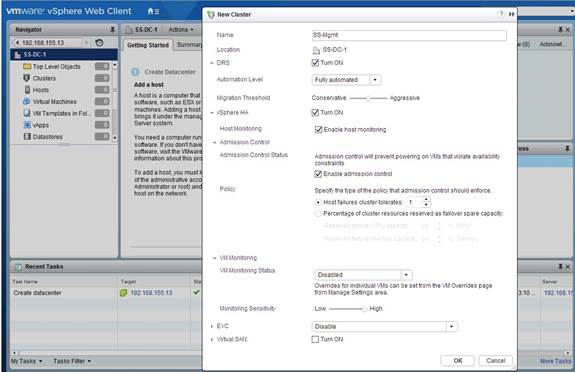The width and height of the screenshot is (575, 372).
Task: Toggle the Virtual SAN Turn ON checkbox
Action: 315,339
